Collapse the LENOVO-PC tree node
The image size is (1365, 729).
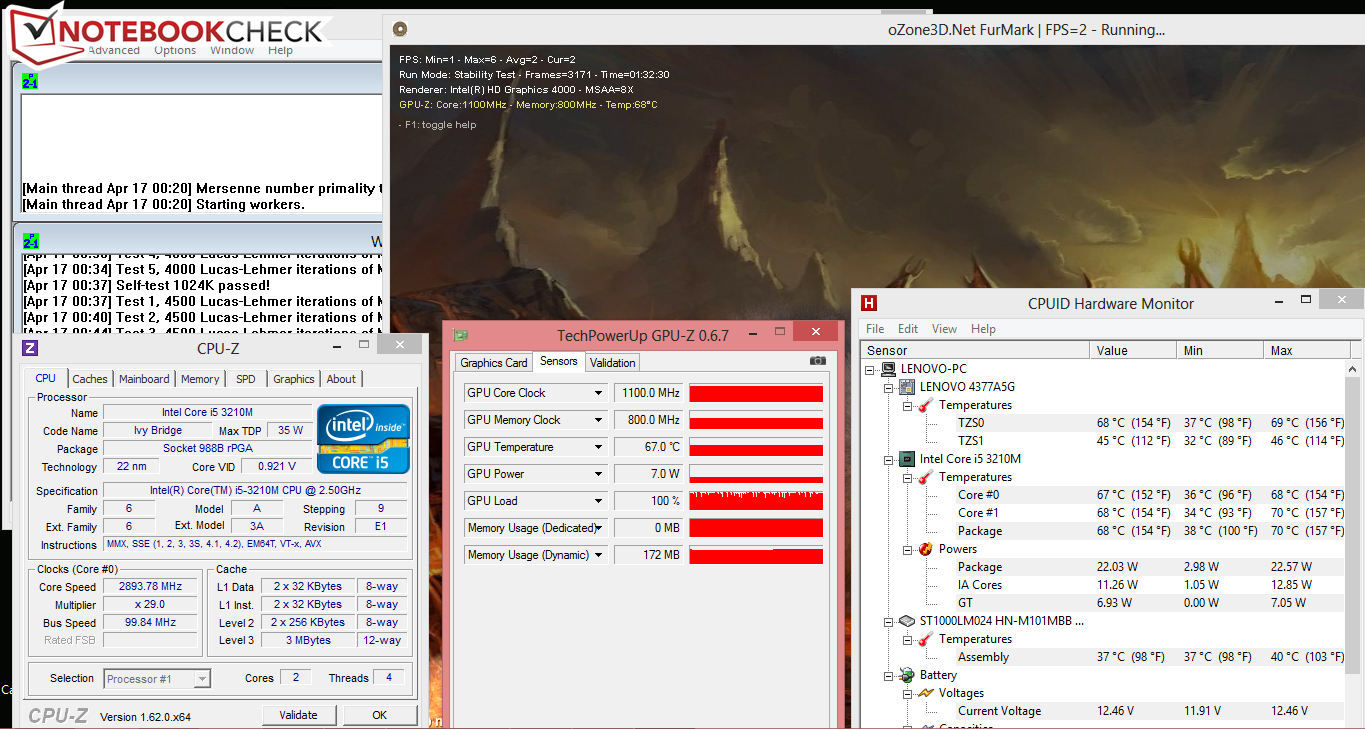[x=871, y=369]
